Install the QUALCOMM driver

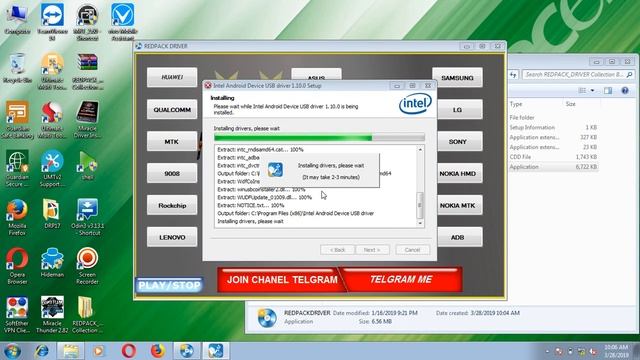point(172,109)
